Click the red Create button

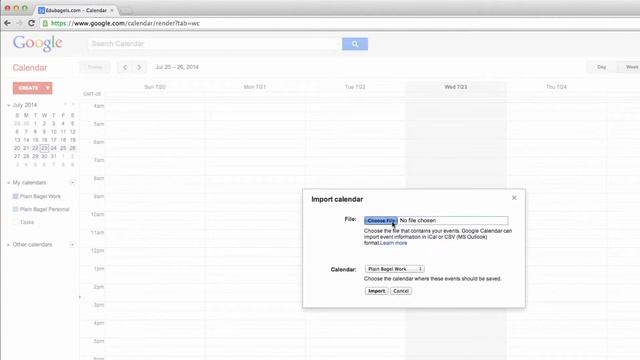click(x=29, y=88)
